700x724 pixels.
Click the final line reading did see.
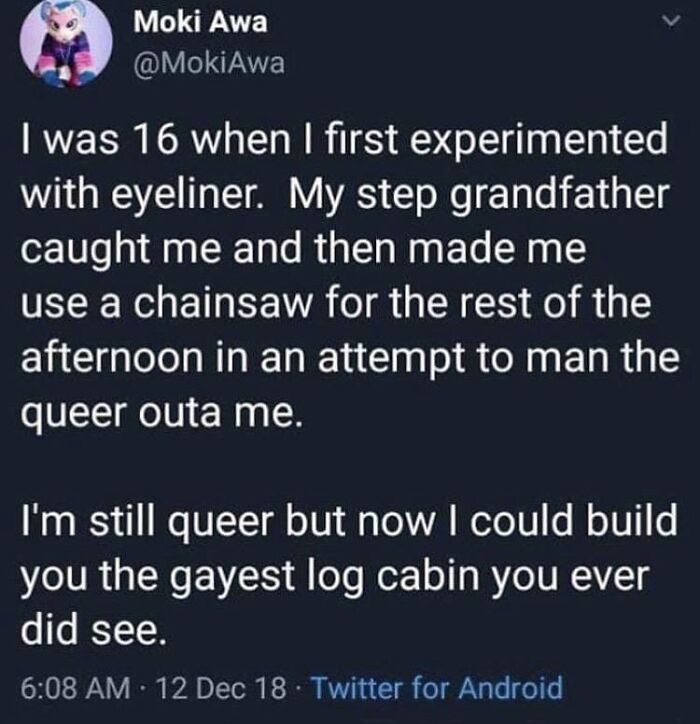point(92,630)
